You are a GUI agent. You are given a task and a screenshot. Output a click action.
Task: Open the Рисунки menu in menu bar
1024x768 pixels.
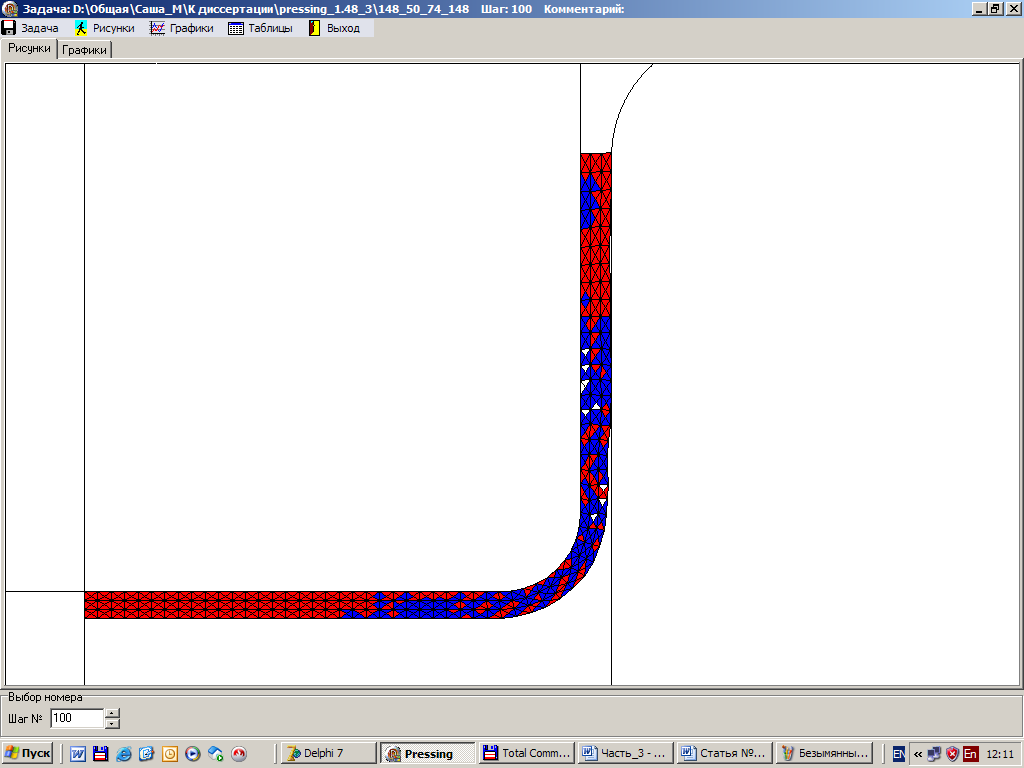pyautogui.click(x=104, y=28)
